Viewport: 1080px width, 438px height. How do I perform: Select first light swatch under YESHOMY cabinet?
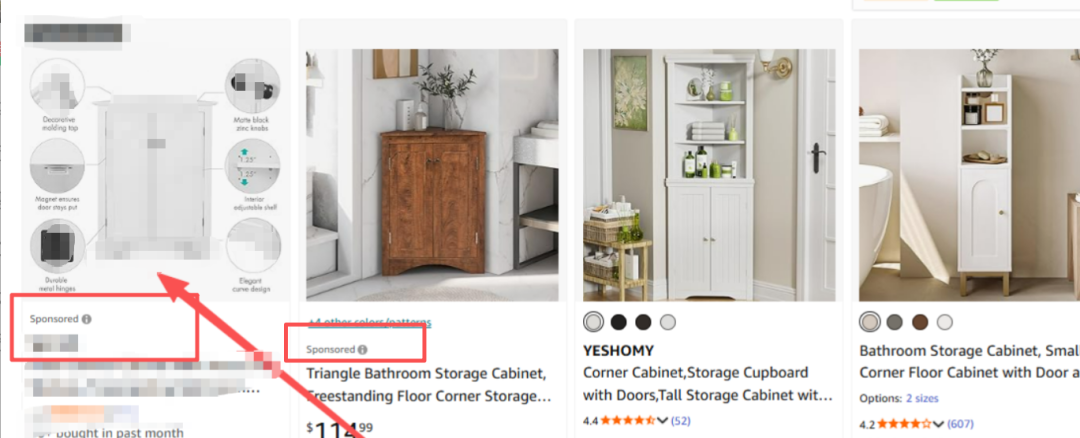click(x=593, y=322)
